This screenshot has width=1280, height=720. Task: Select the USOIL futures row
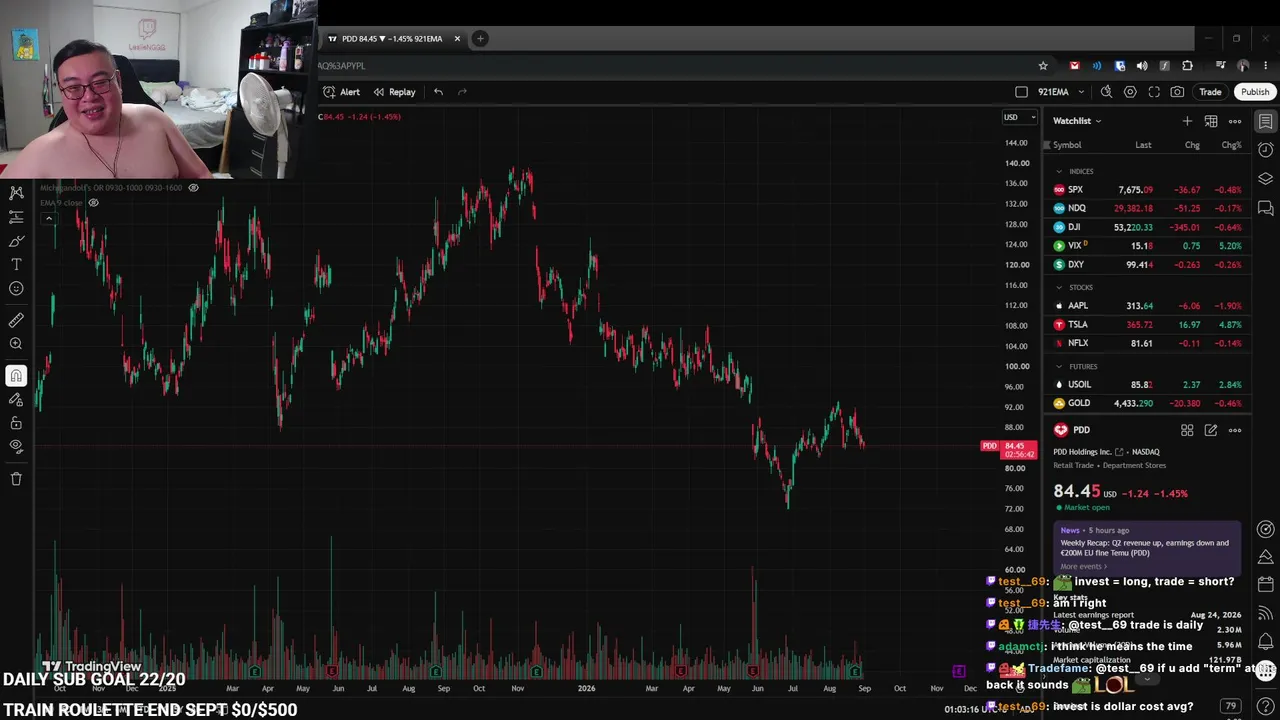pos(1148,385)
